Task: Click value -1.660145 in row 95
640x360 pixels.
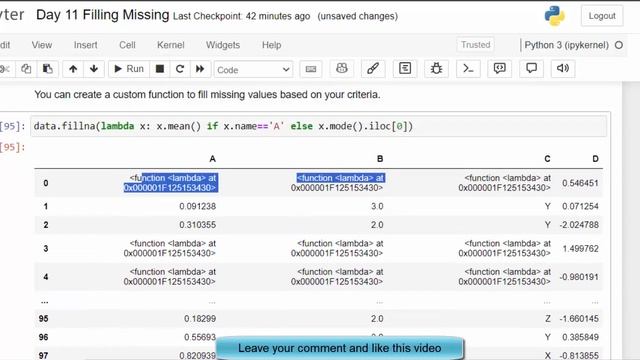Action: point(579,319)
